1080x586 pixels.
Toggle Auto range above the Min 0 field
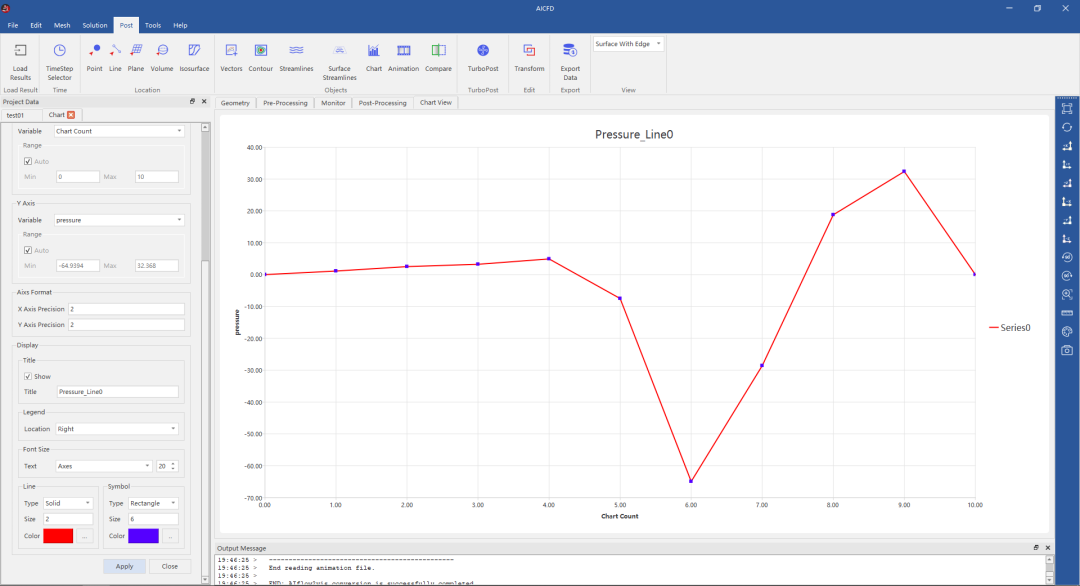[28, 161]
